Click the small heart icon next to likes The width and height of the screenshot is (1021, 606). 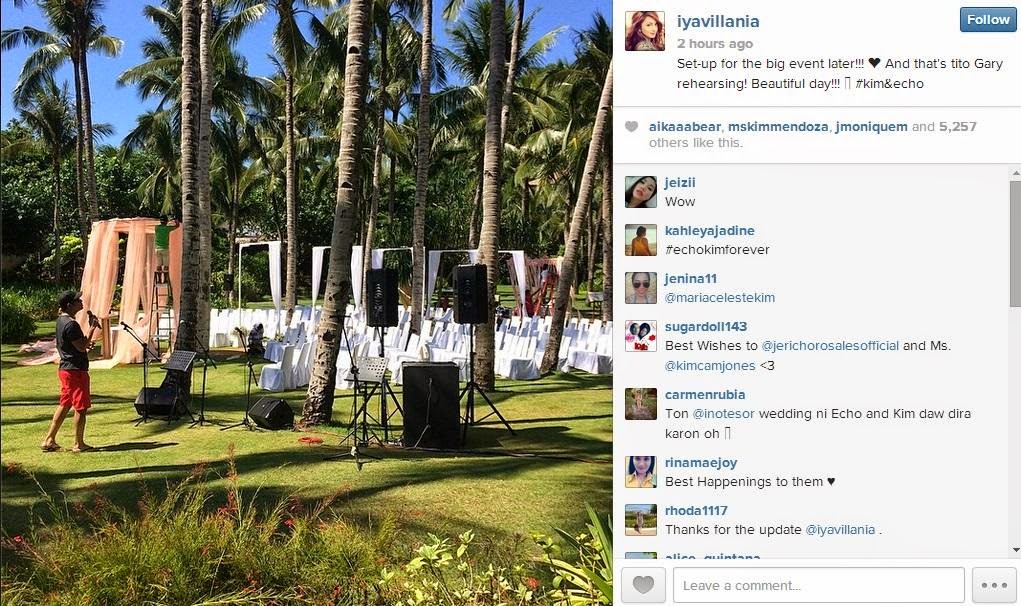631,126
